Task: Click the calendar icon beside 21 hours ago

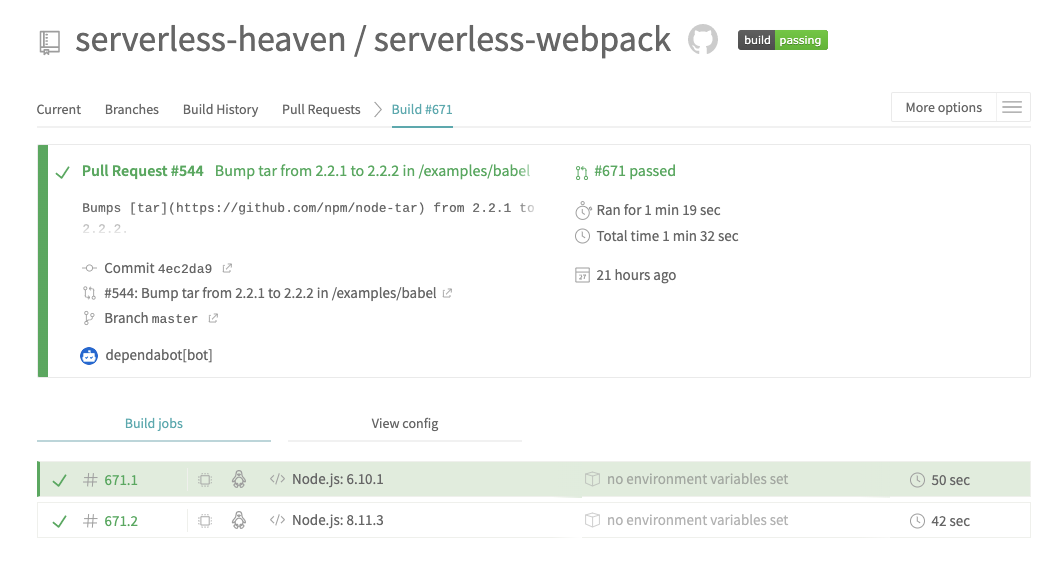Action: point(583,275)
